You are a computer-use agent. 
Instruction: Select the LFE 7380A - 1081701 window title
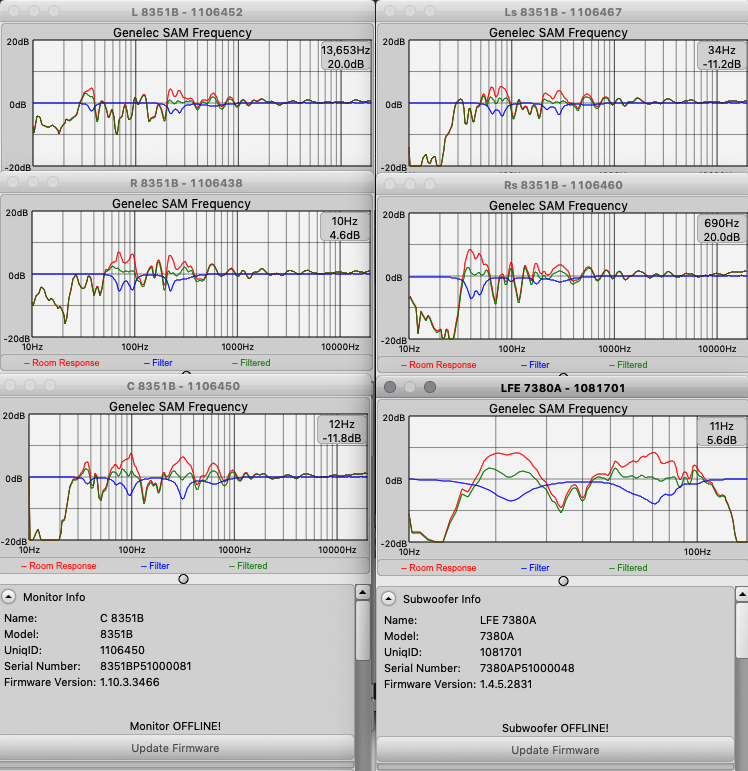click(x=563, y=388)
